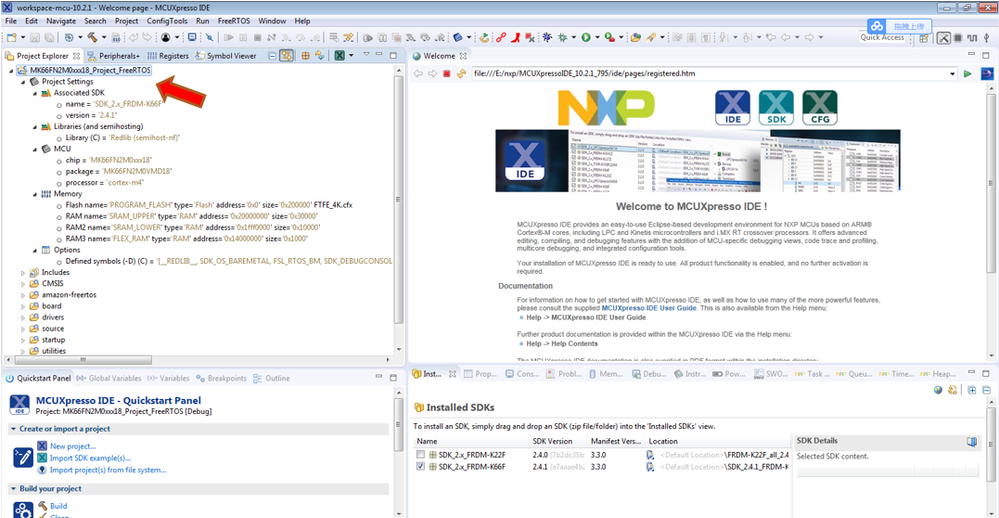Click the Resume debug toolbar icon
The width and height of the screenshot is (999, 518).
coord(229,38)
